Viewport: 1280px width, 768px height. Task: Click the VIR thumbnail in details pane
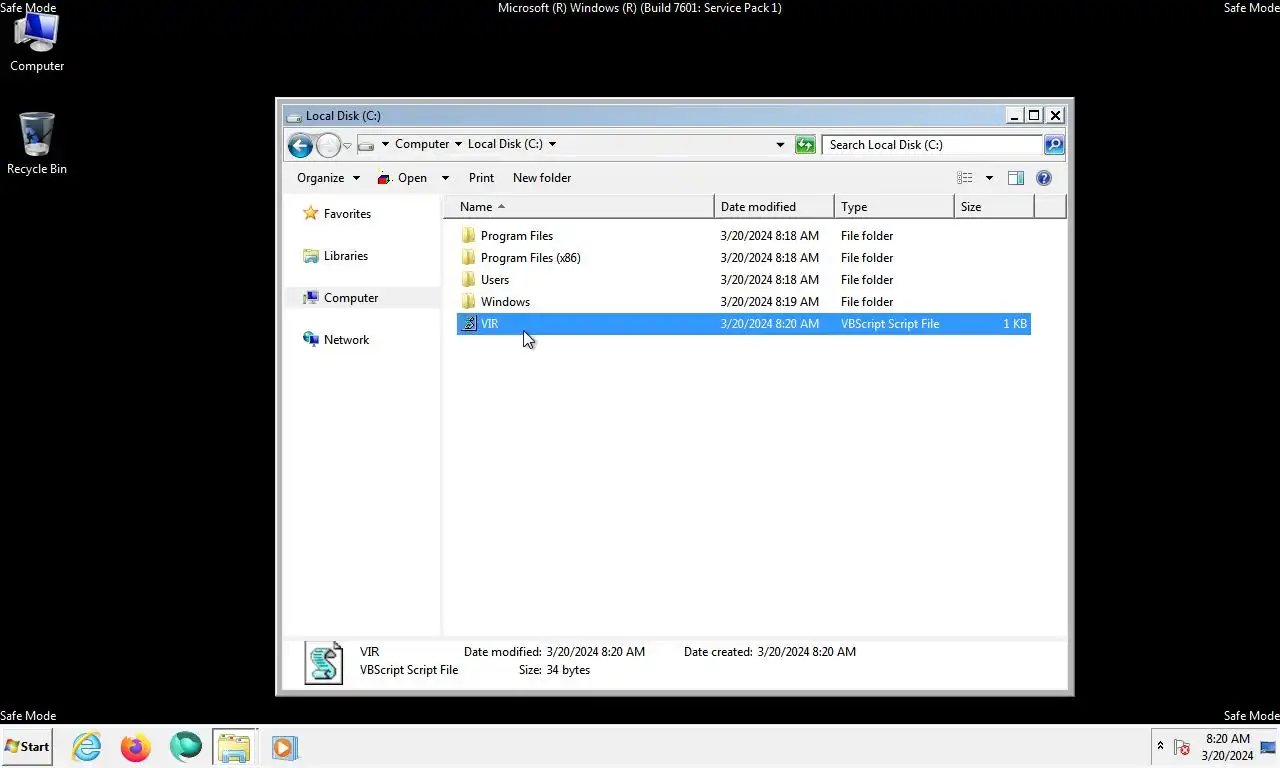coord(323,662)
